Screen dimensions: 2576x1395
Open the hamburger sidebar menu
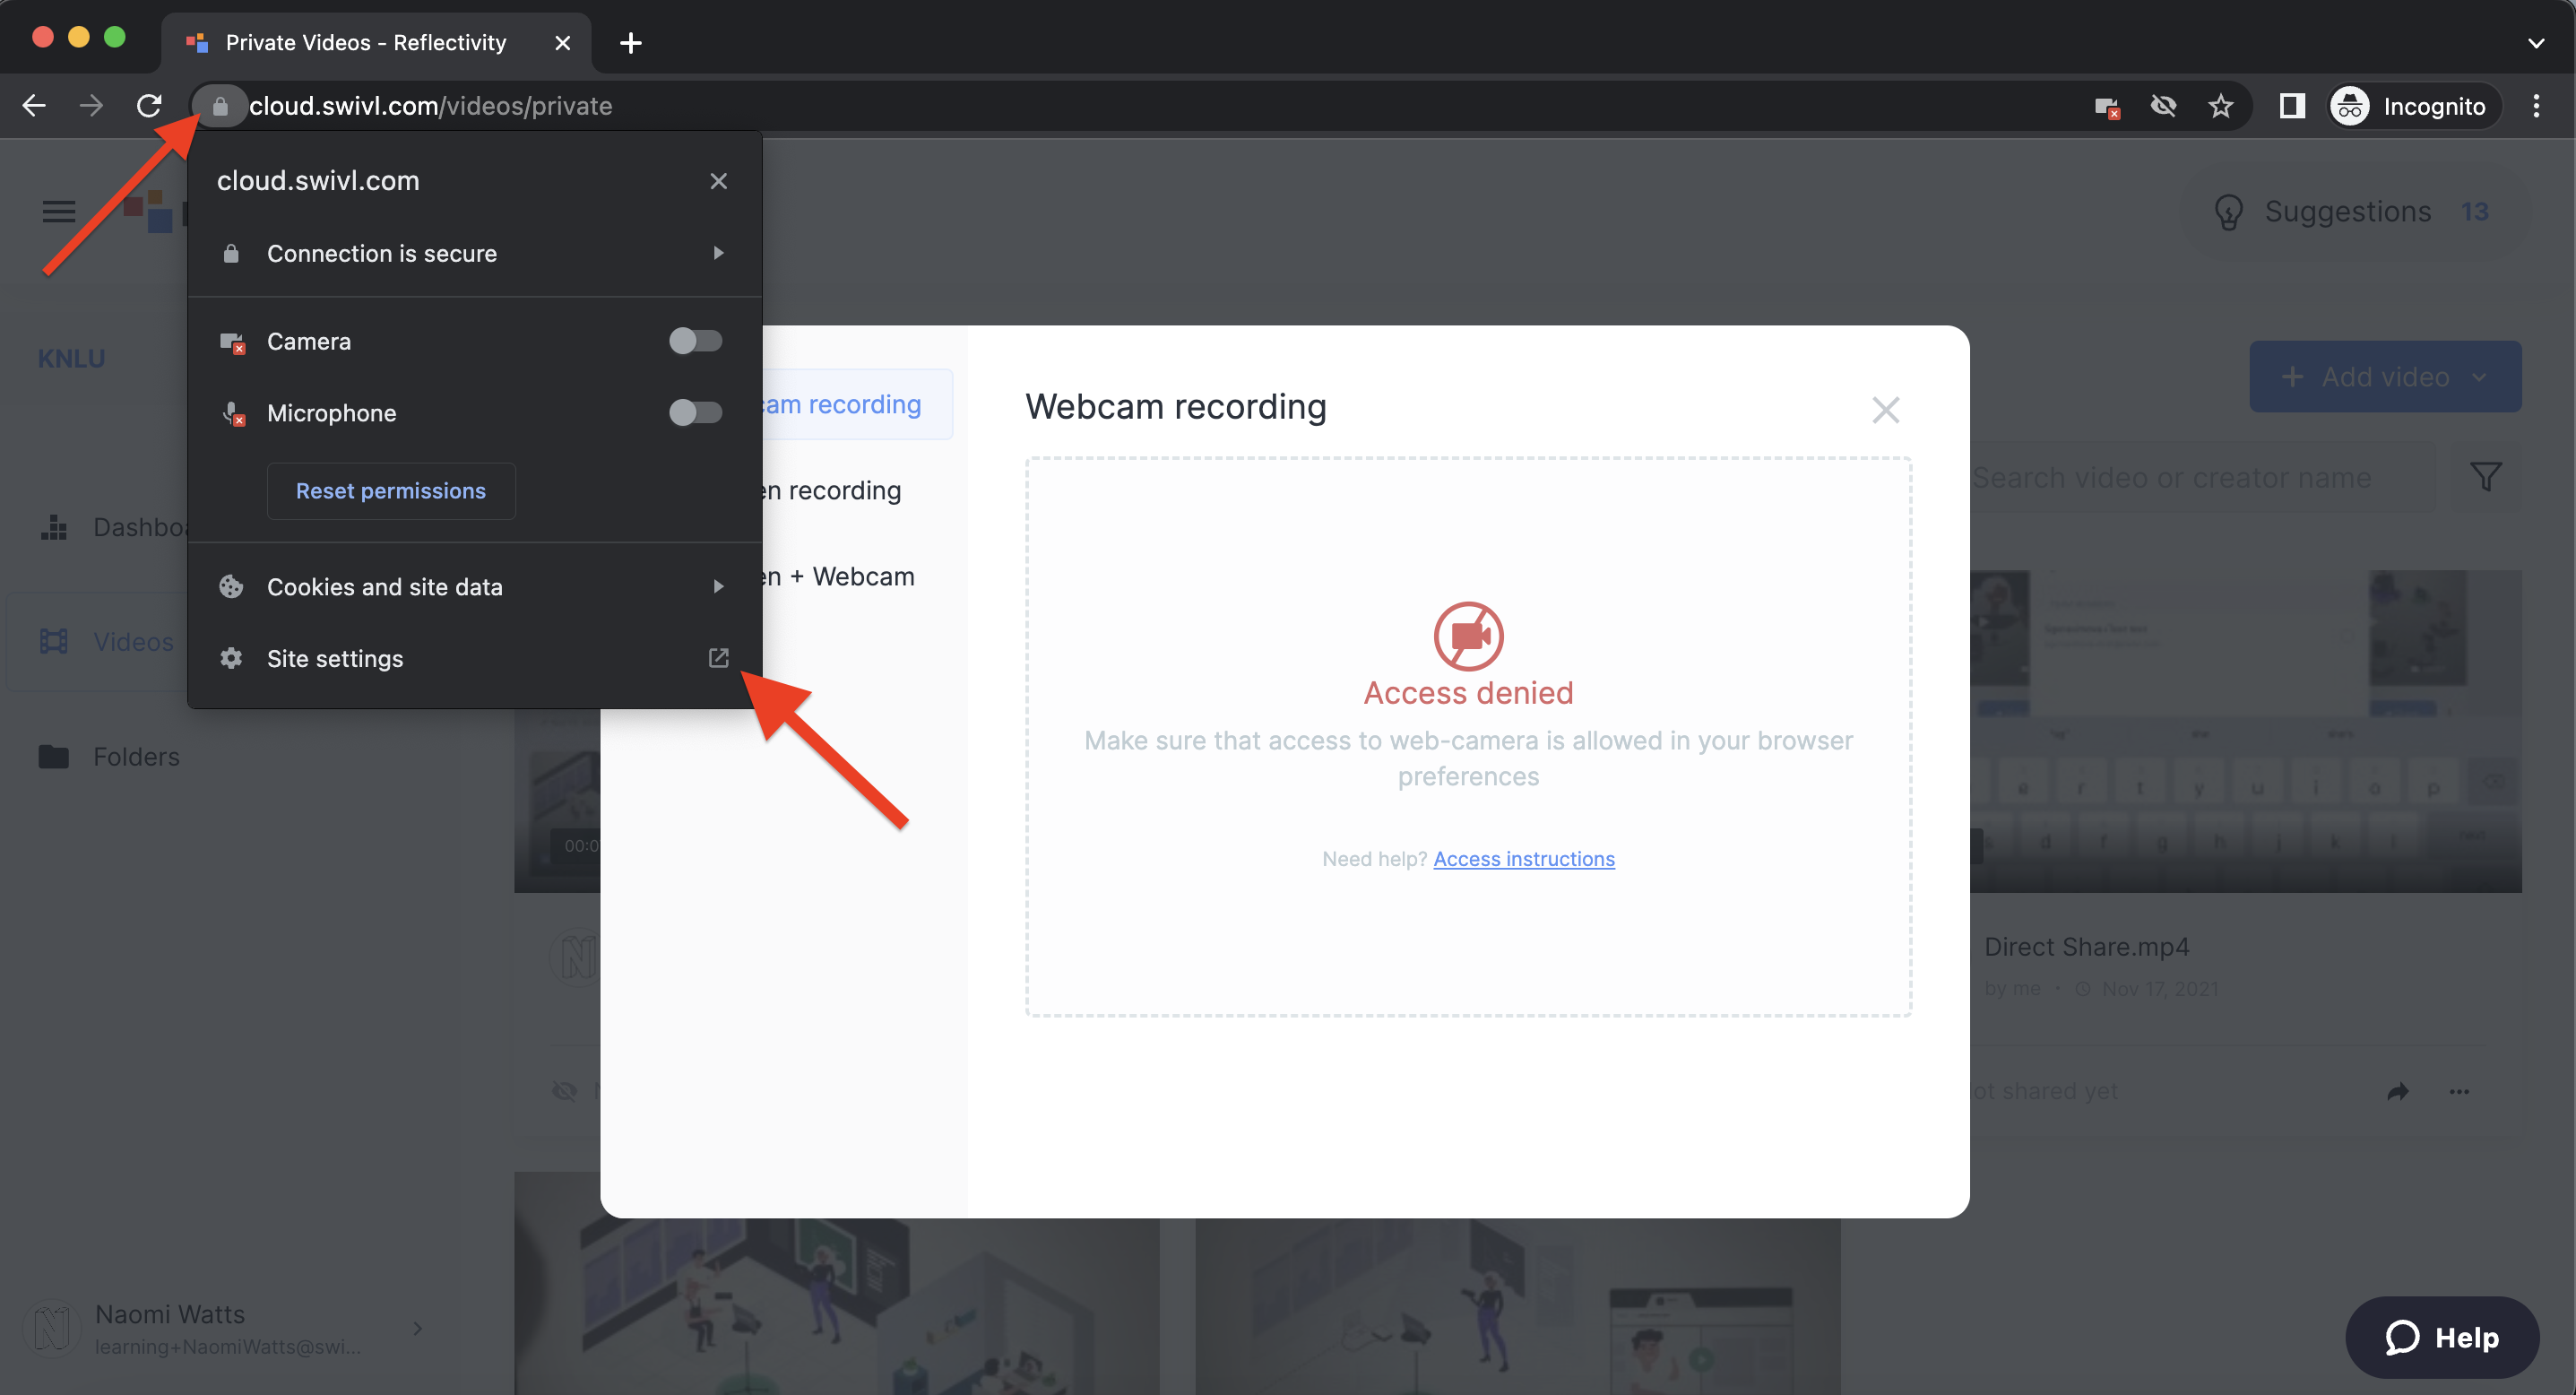(x=59, y=211)
